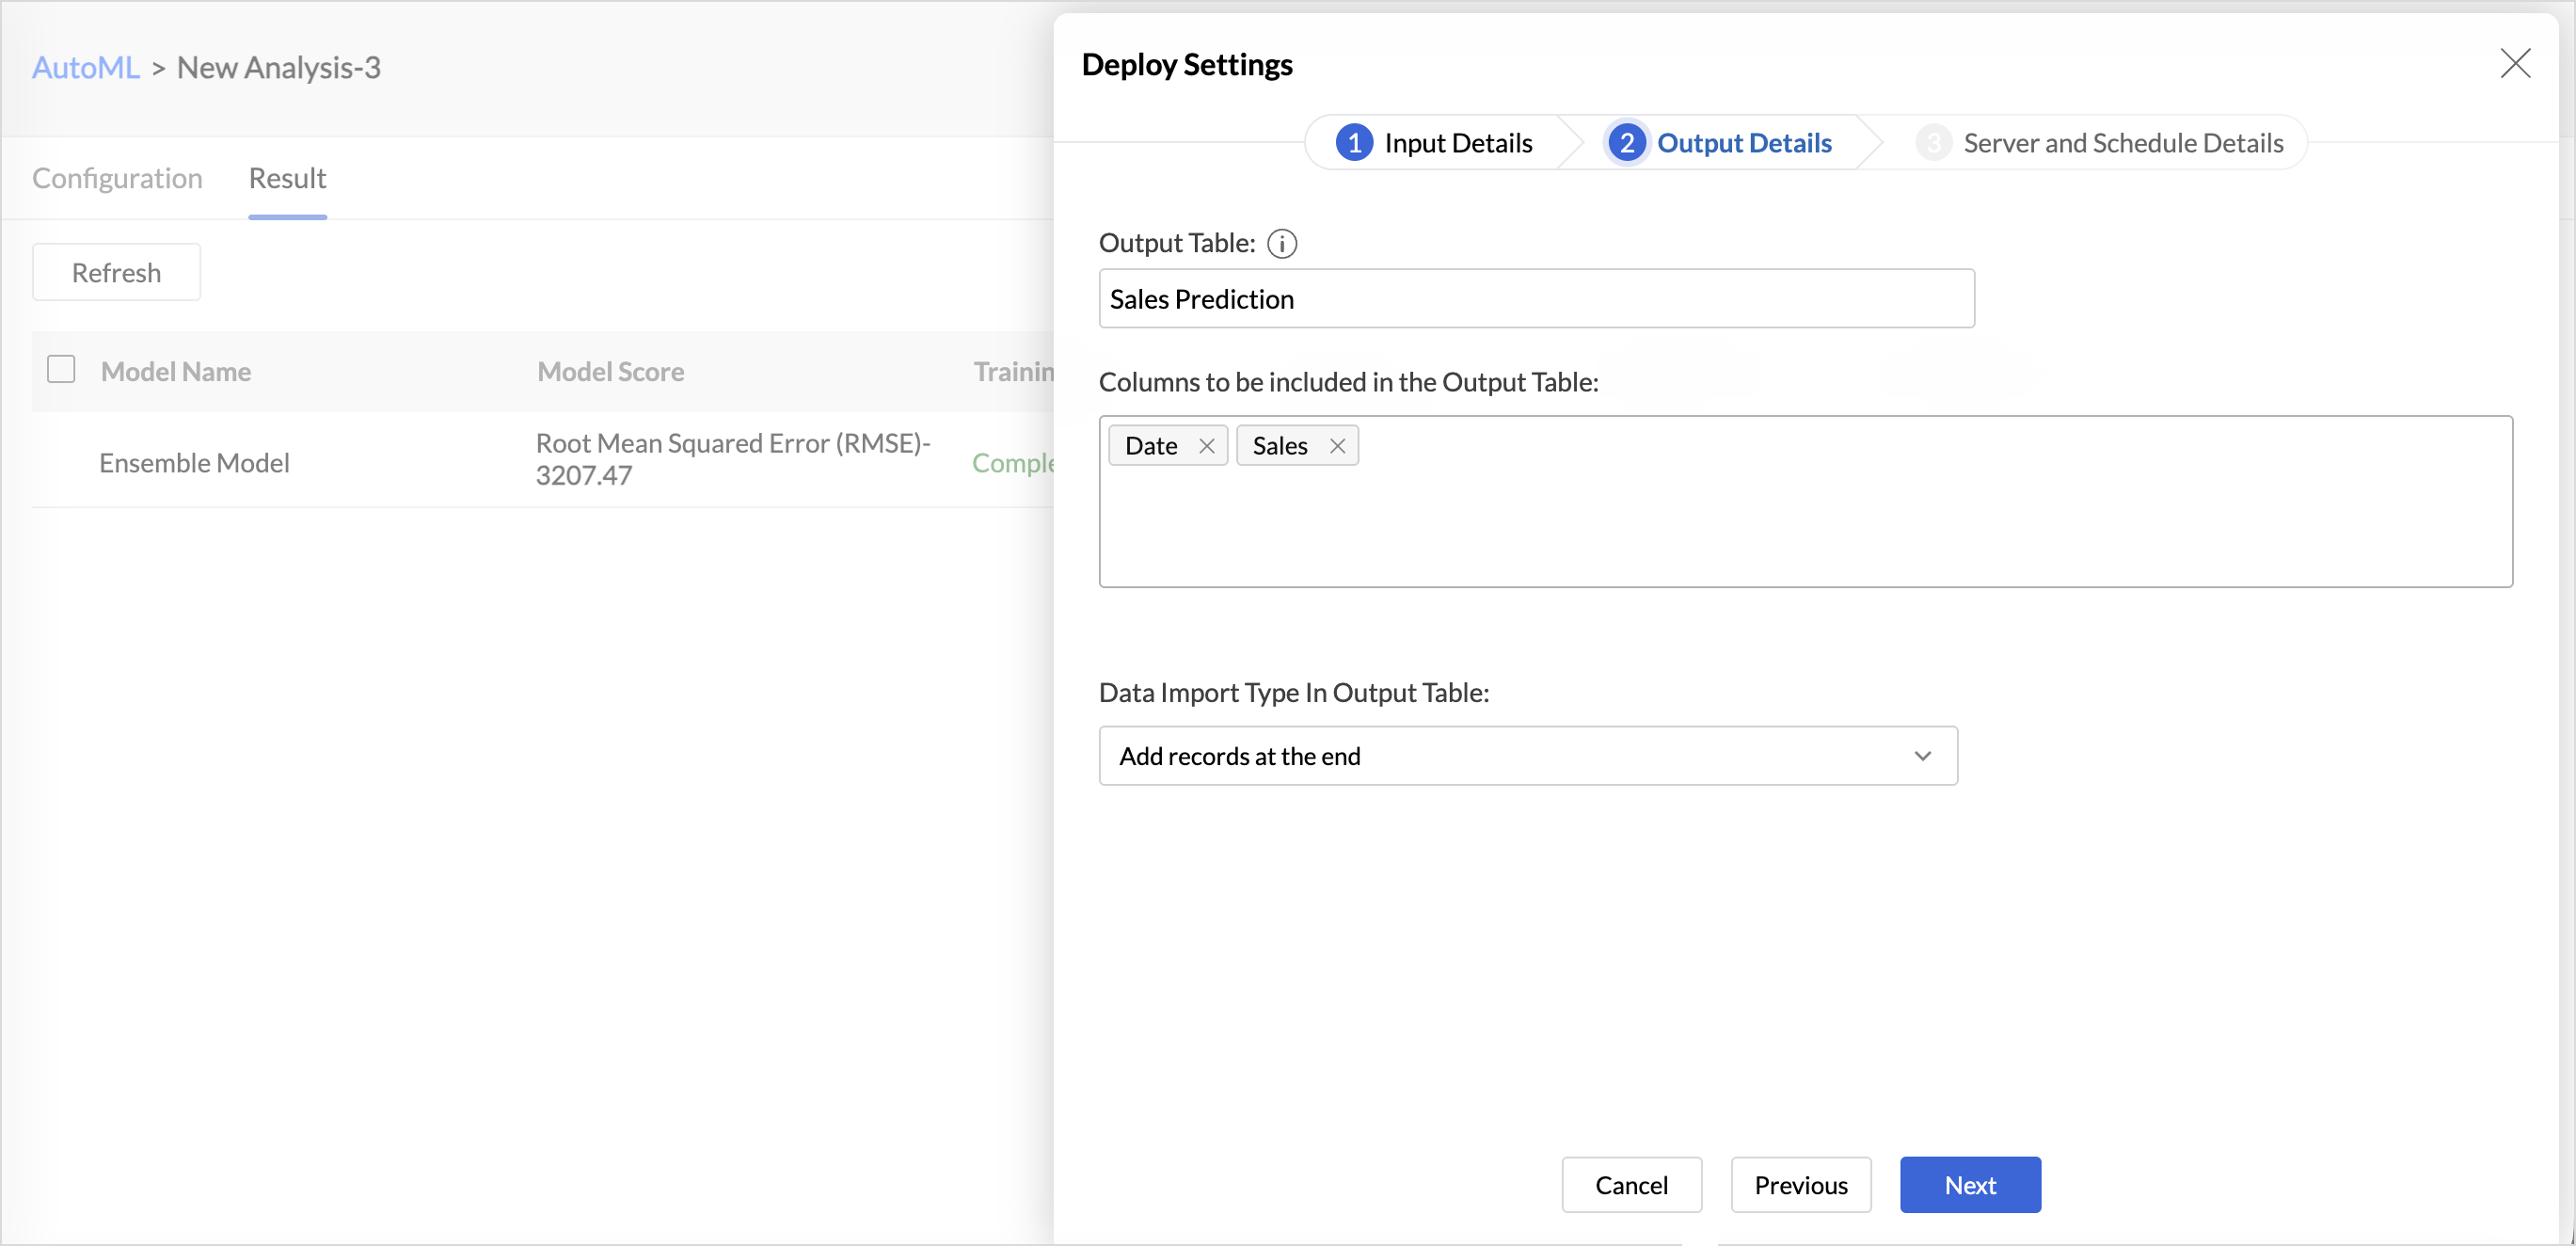Click the dropdown chevron arrow icon
This screenshot has height=1246, width=2576.
click(x=1922, y=756)
